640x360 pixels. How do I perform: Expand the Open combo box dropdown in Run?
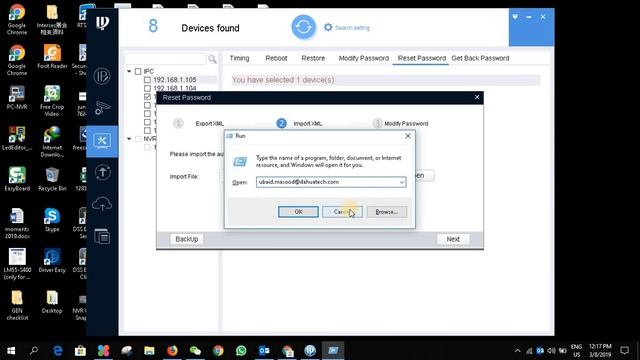[x=402, y=182]
